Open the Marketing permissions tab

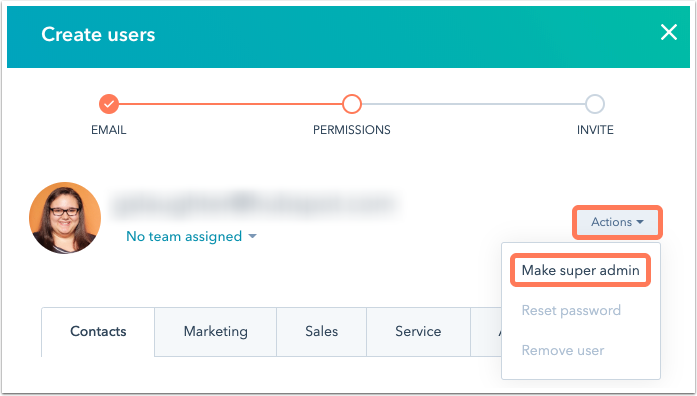216,332
